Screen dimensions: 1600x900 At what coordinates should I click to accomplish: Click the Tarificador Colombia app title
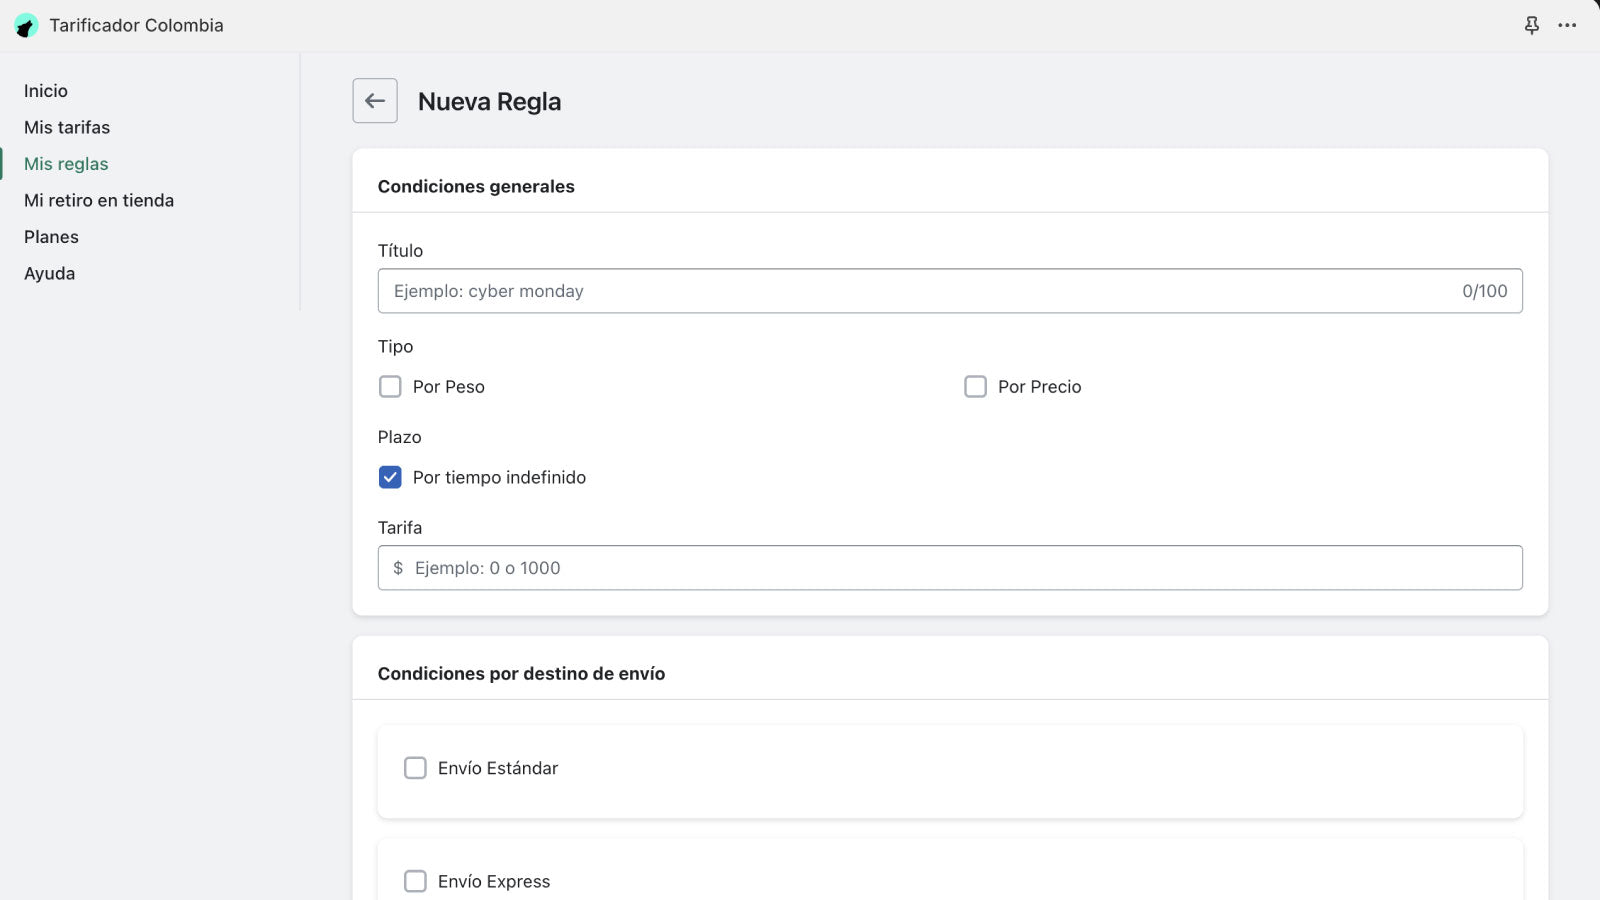[x=136, y=25]
